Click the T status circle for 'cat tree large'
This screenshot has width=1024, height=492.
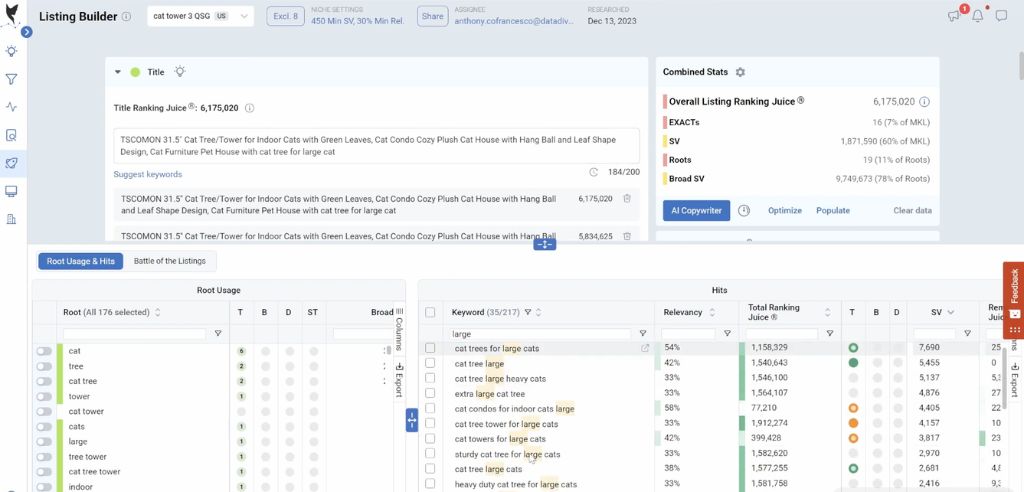853,363
